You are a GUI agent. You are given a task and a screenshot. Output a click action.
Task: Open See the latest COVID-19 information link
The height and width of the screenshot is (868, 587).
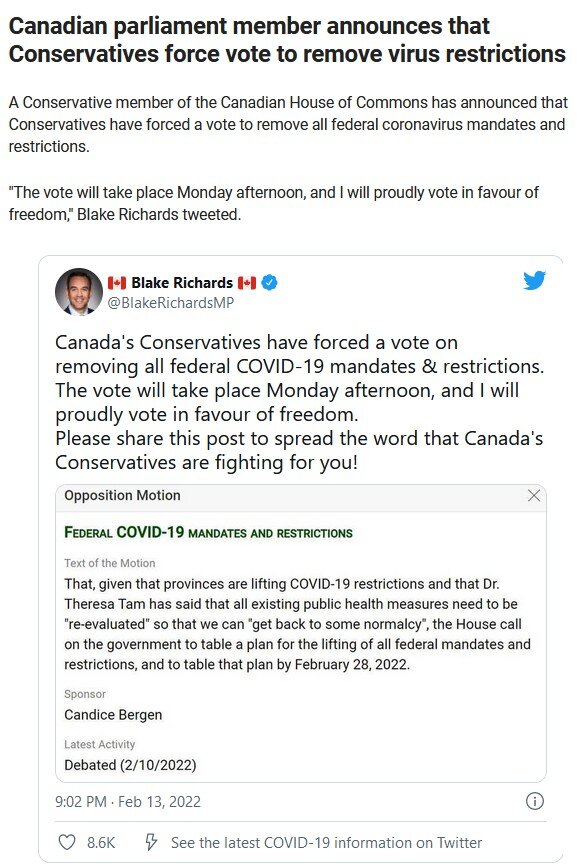coord(326,843)
